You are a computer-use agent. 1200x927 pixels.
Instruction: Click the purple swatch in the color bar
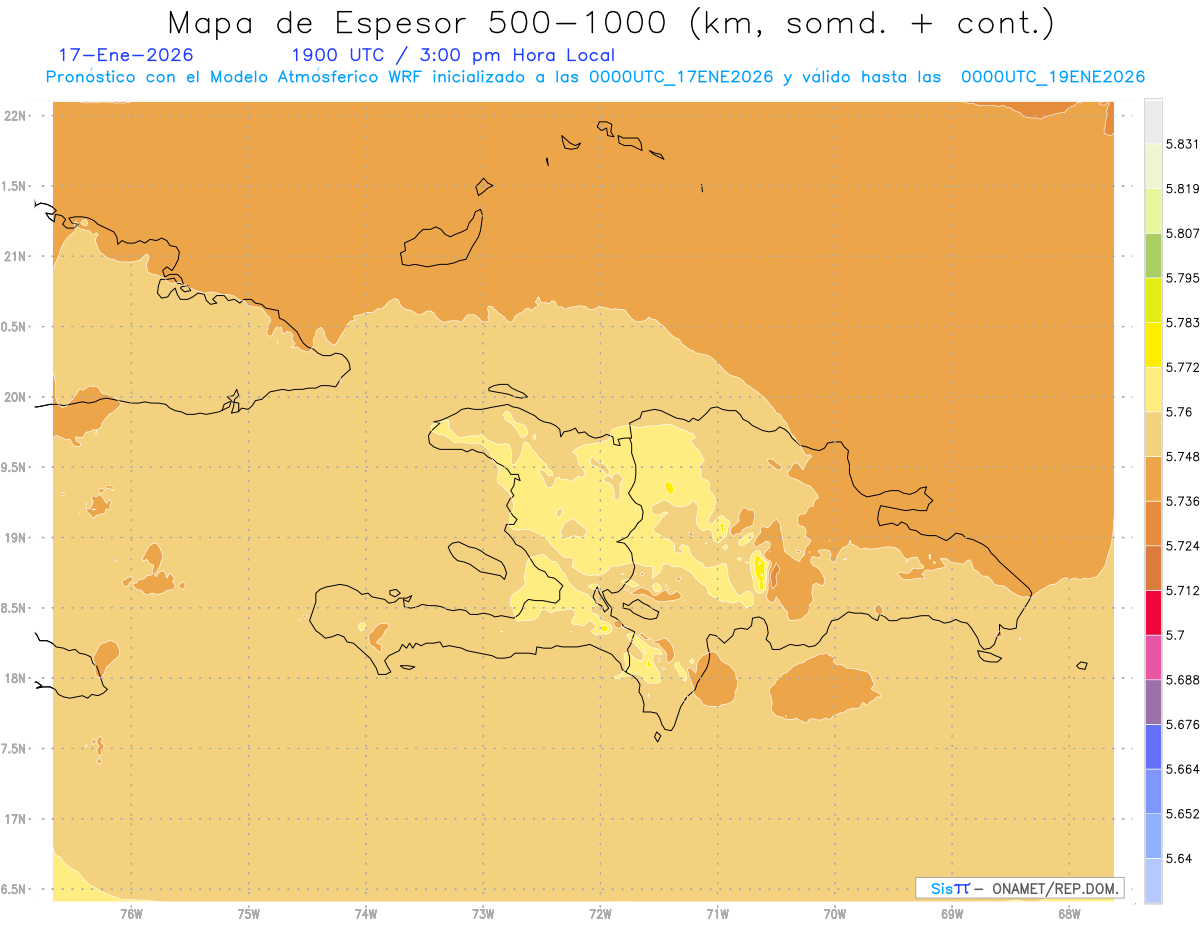coord(1153,702)
